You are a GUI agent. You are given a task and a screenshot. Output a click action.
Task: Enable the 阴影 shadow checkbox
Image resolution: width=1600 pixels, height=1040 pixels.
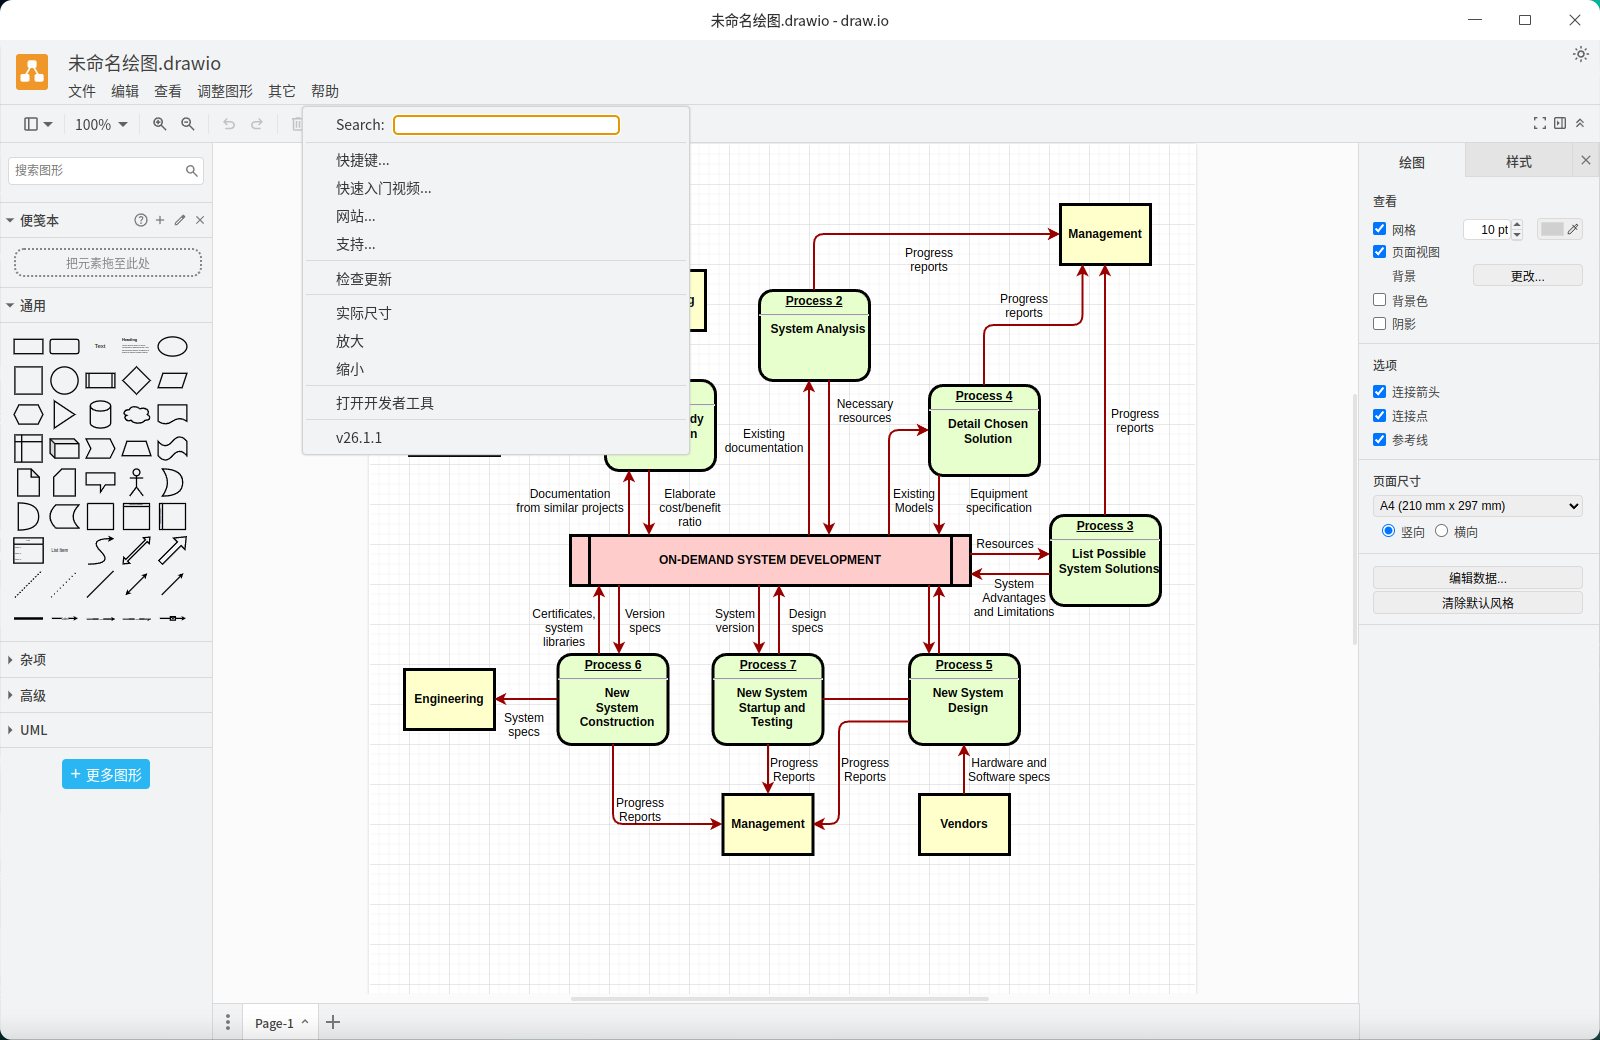(x=1380, y=324)
